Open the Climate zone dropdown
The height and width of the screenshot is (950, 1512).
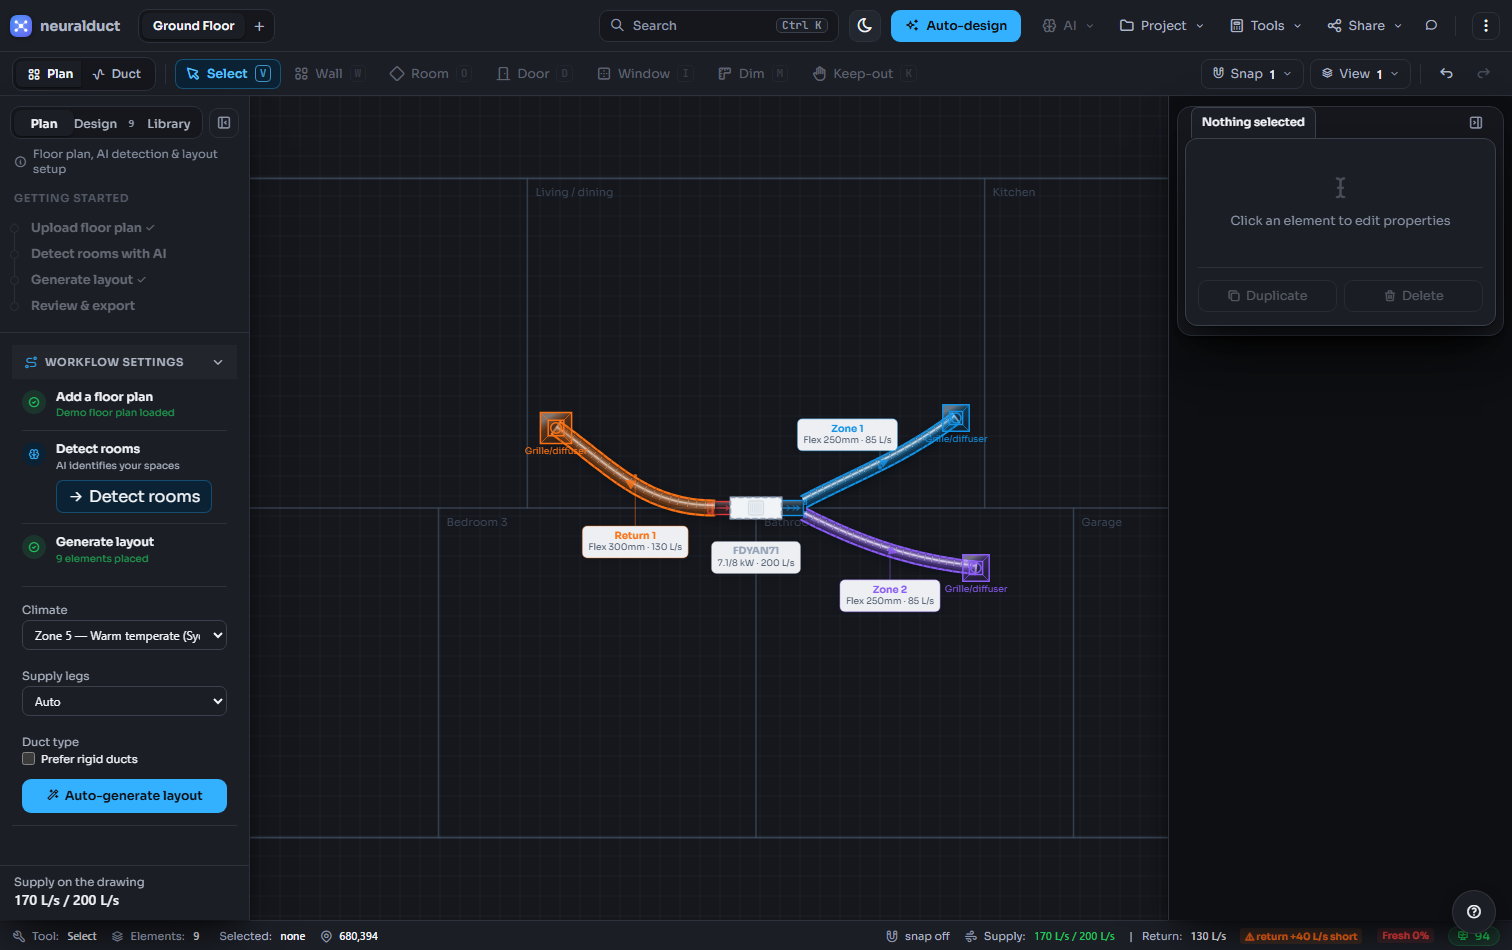point(124,636)
